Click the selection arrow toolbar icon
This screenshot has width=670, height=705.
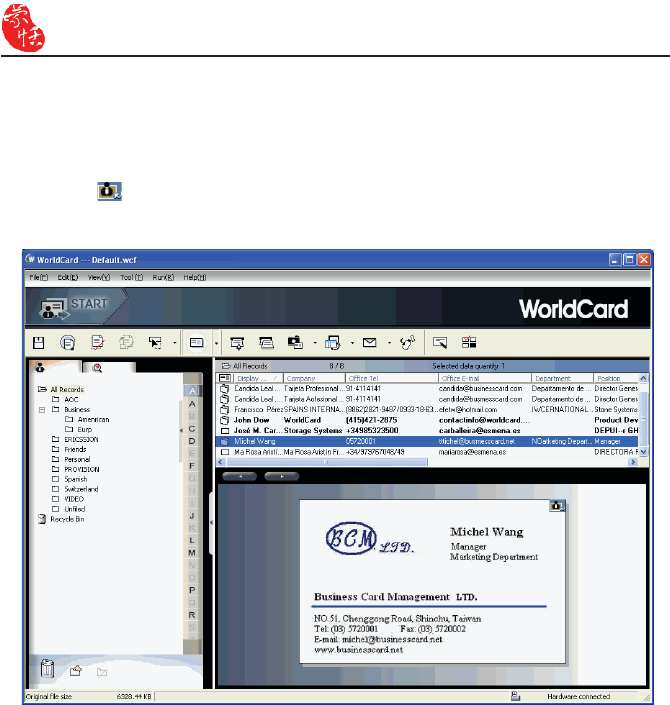(155, 343)
